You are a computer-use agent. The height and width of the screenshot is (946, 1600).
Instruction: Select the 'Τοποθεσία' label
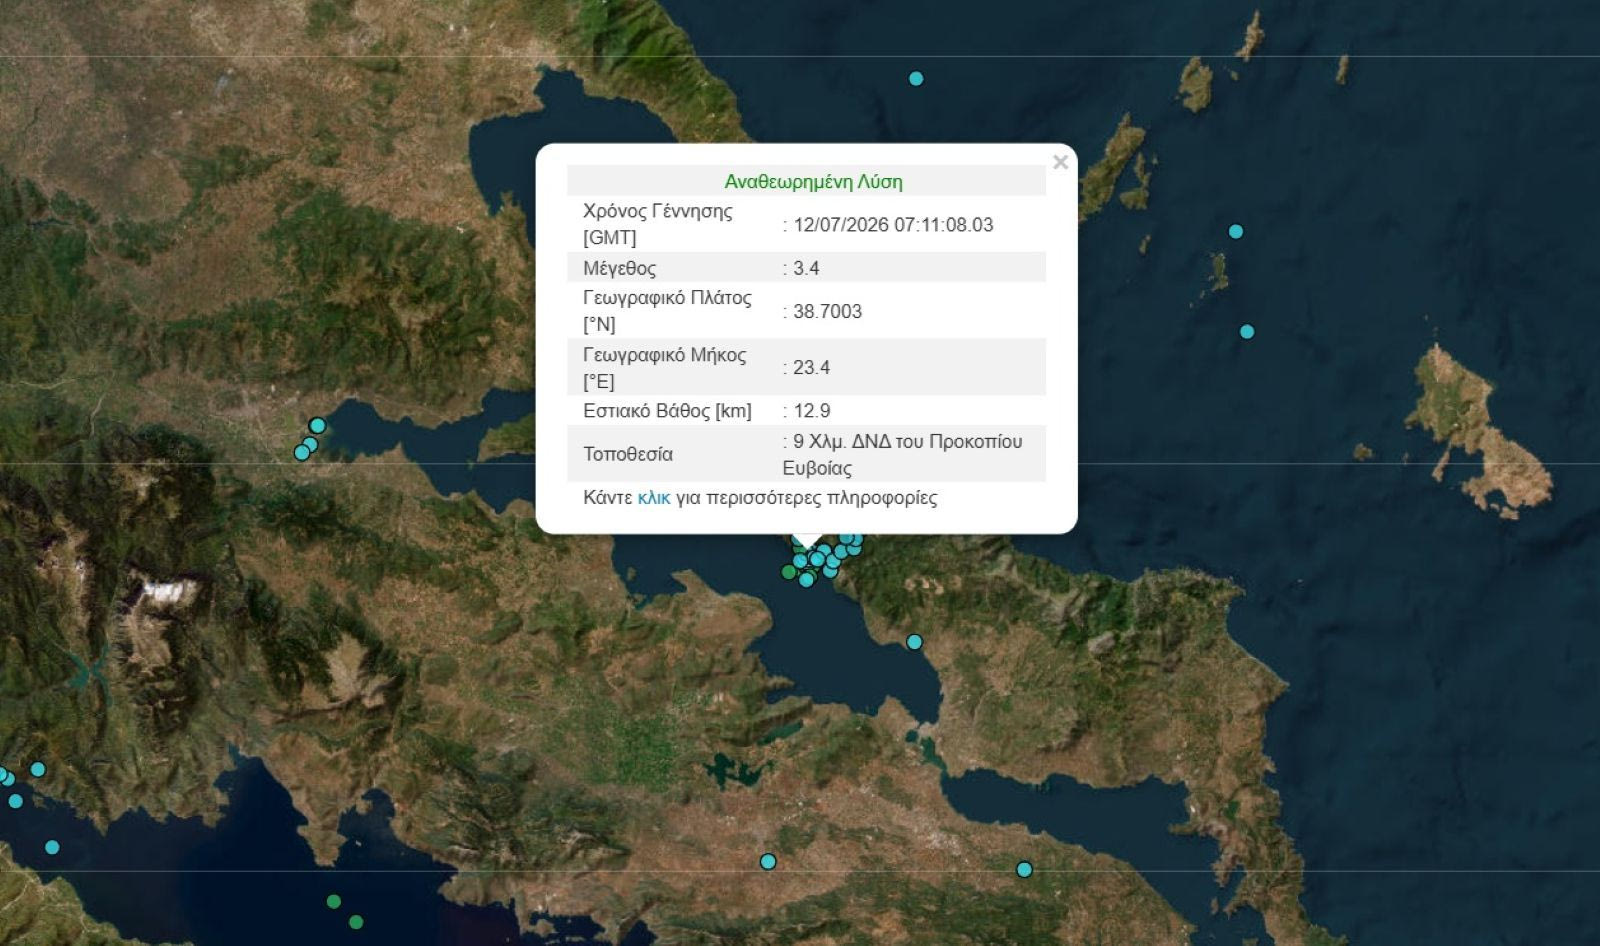coord(628,454)
